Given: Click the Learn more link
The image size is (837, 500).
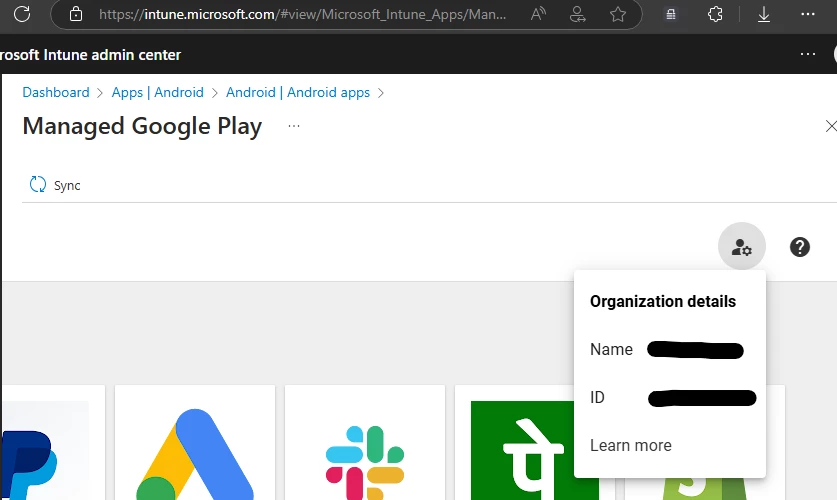Looking at the screenshot, I should click(630, 445).
